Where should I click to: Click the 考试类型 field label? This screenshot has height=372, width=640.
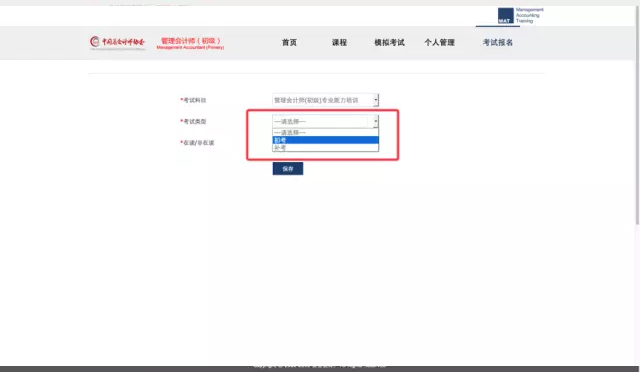(x=193, y=121)
